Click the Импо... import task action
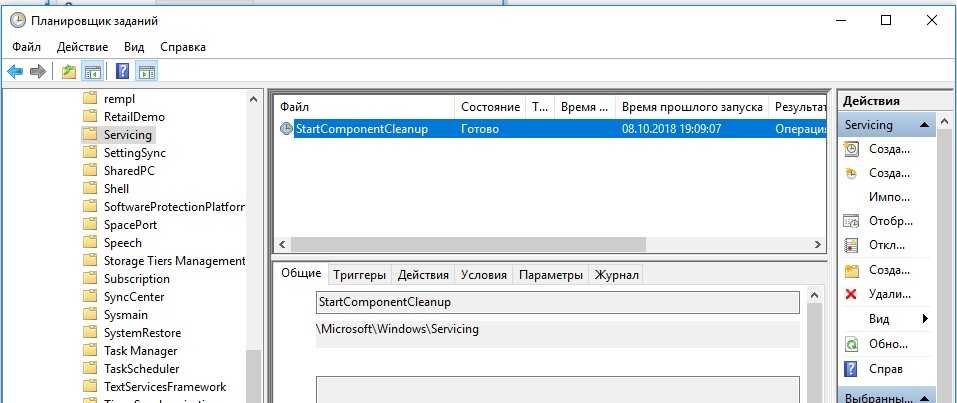The width and height of the screenshot is (957, 403). (889, 197)
